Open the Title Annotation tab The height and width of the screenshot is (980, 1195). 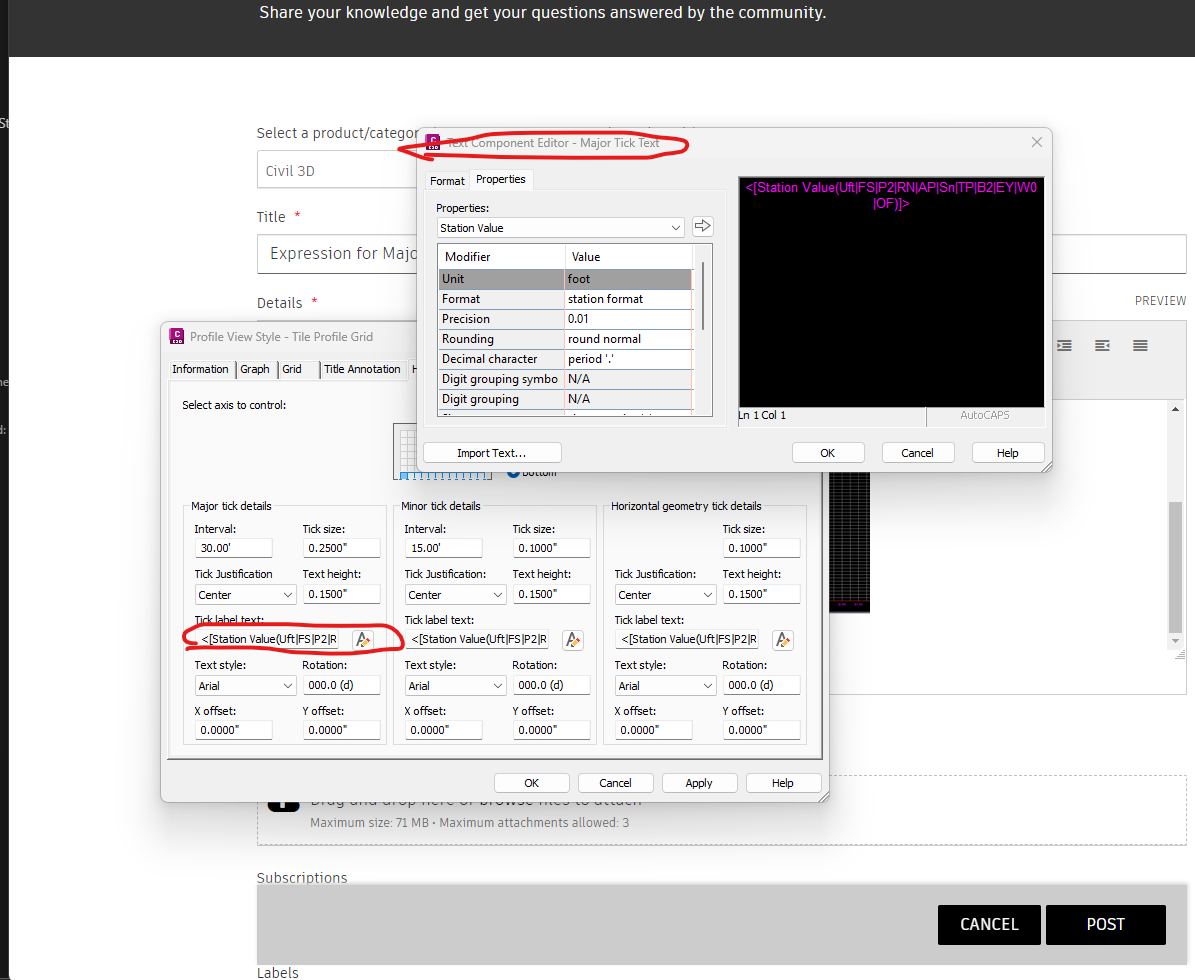[x=362, y=369]
